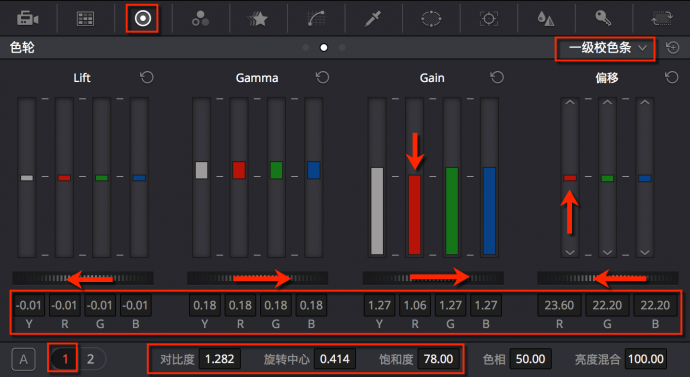Image resolution: width=690 pixels, height=377 pixels.
Task: Click the Lift green bar
Action: coord(102,177)
